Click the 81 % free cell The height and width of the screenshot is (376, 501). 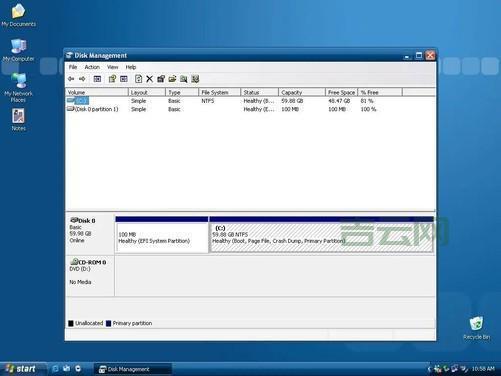pyautogui.click(x=367, y=101)
